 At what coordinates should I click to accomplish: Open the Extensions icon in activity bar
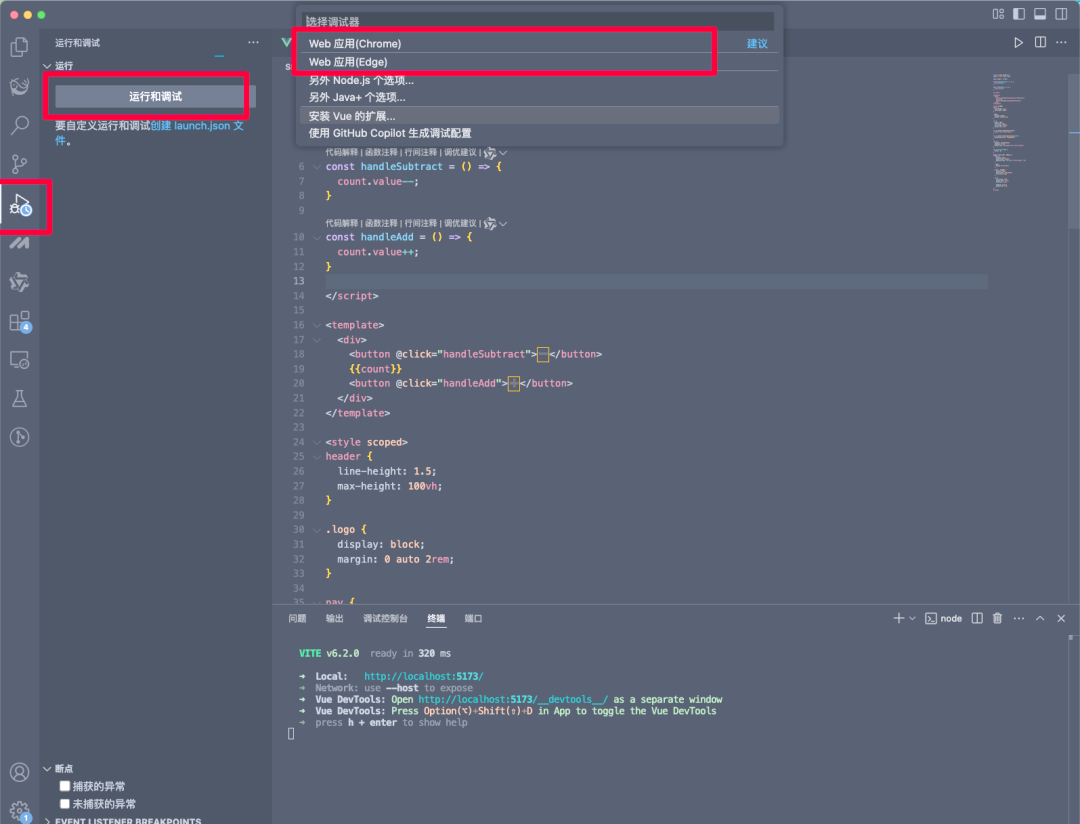(x=20, y=321)
